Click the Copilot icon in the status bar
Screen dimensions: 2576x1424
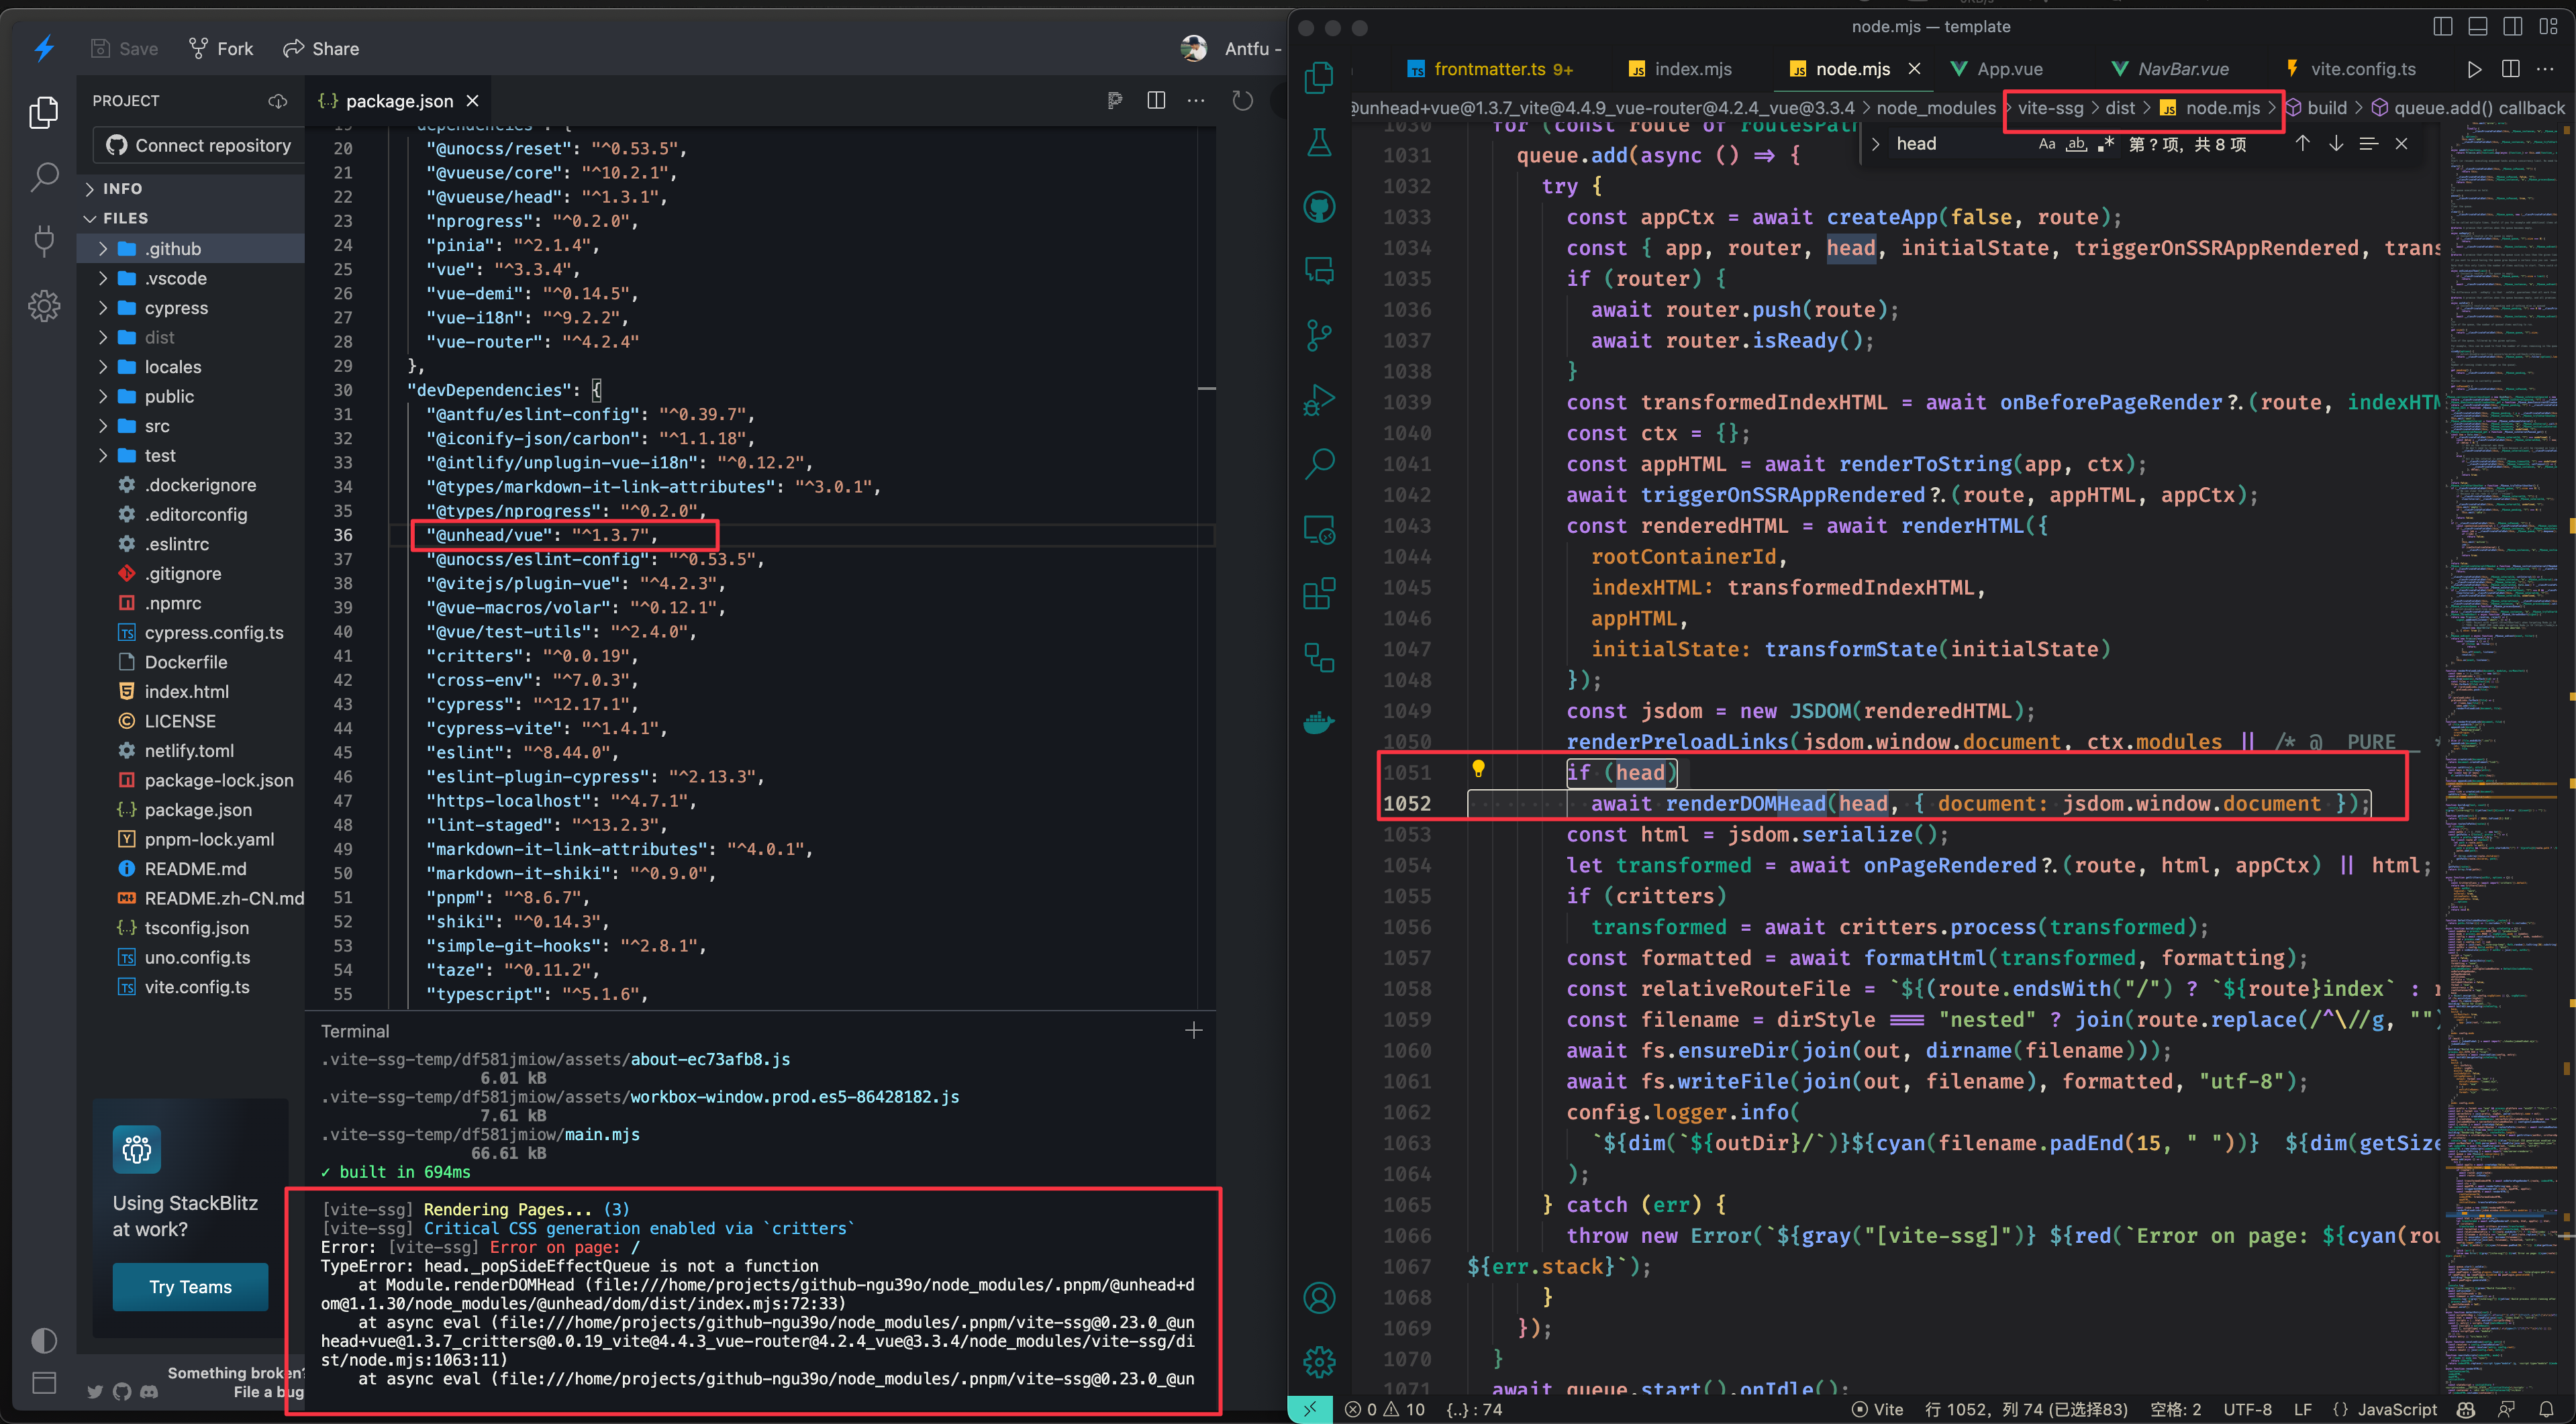(2466, 1409)
